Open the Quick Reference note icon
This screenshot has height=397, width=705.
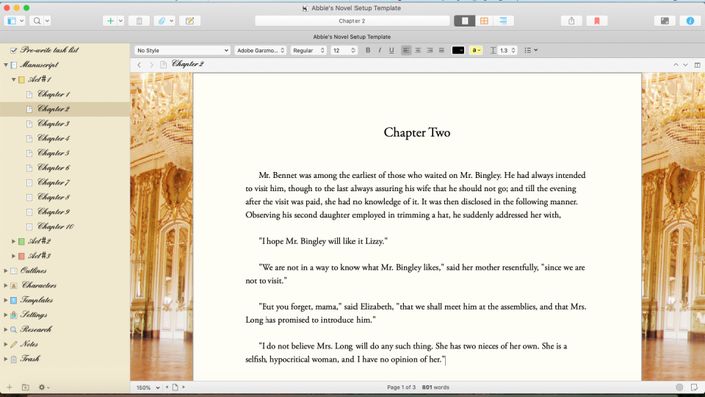(x=190, y=21)
